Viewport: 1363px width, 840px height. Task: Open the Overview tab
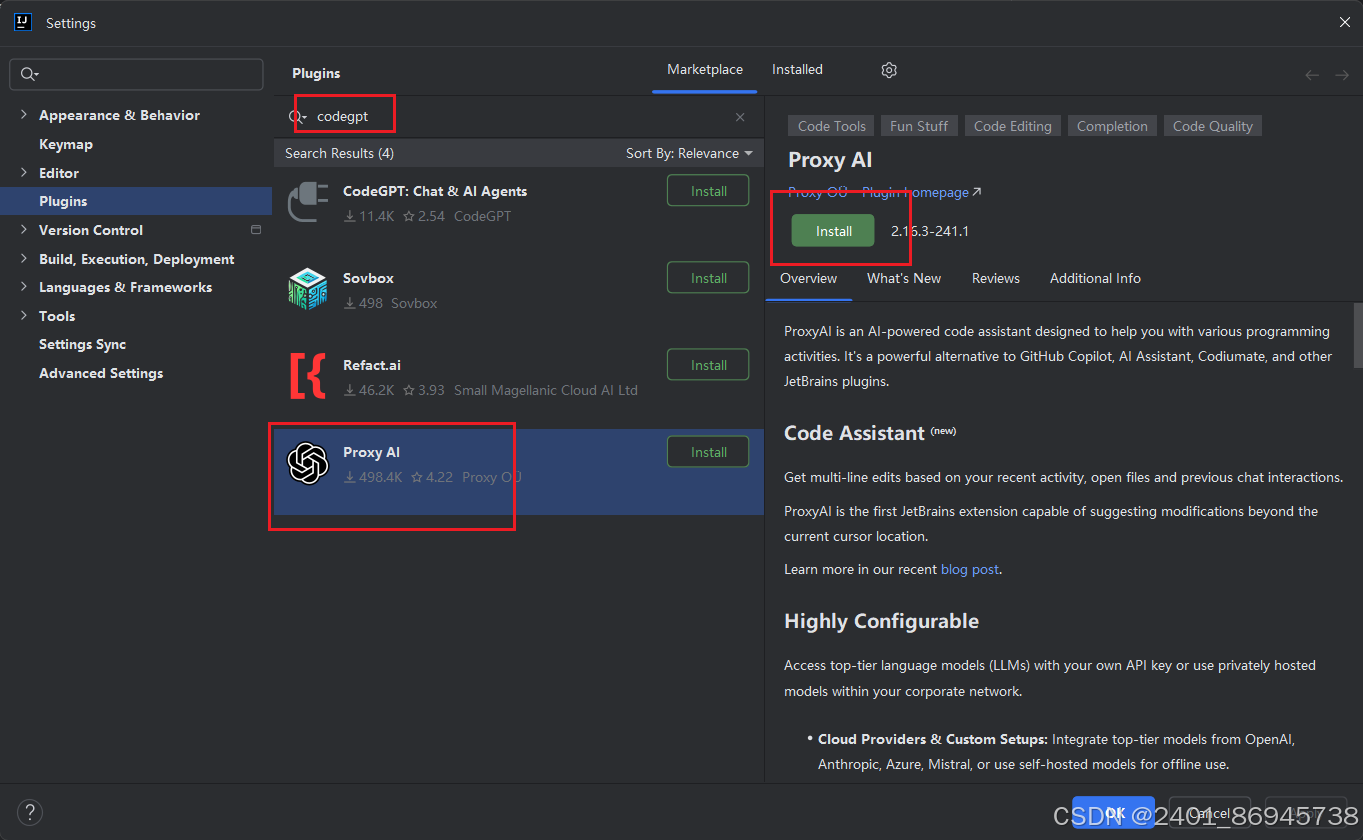808,278
